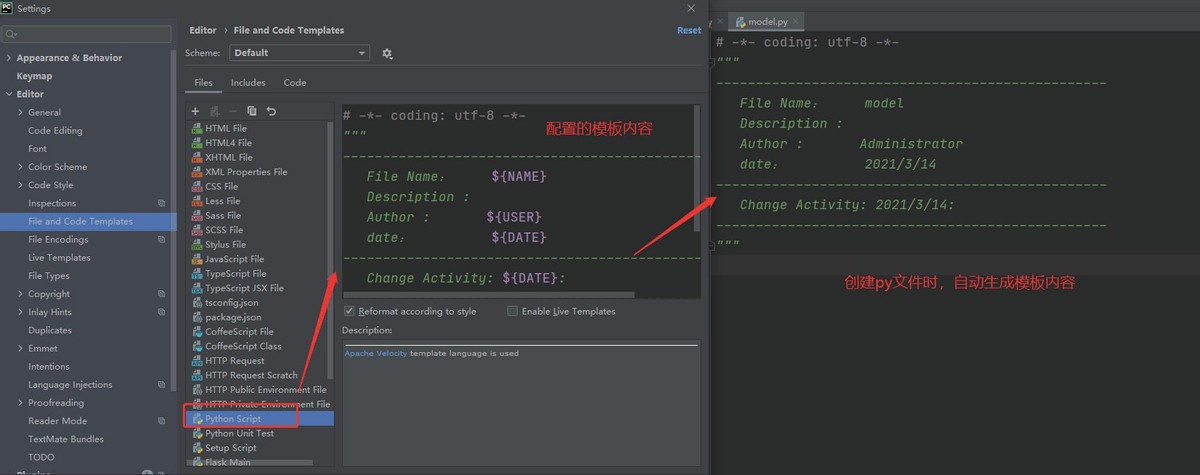Click the project-level icon beside Language Injections
The image size is (1200, 475).
pos(162,385)
